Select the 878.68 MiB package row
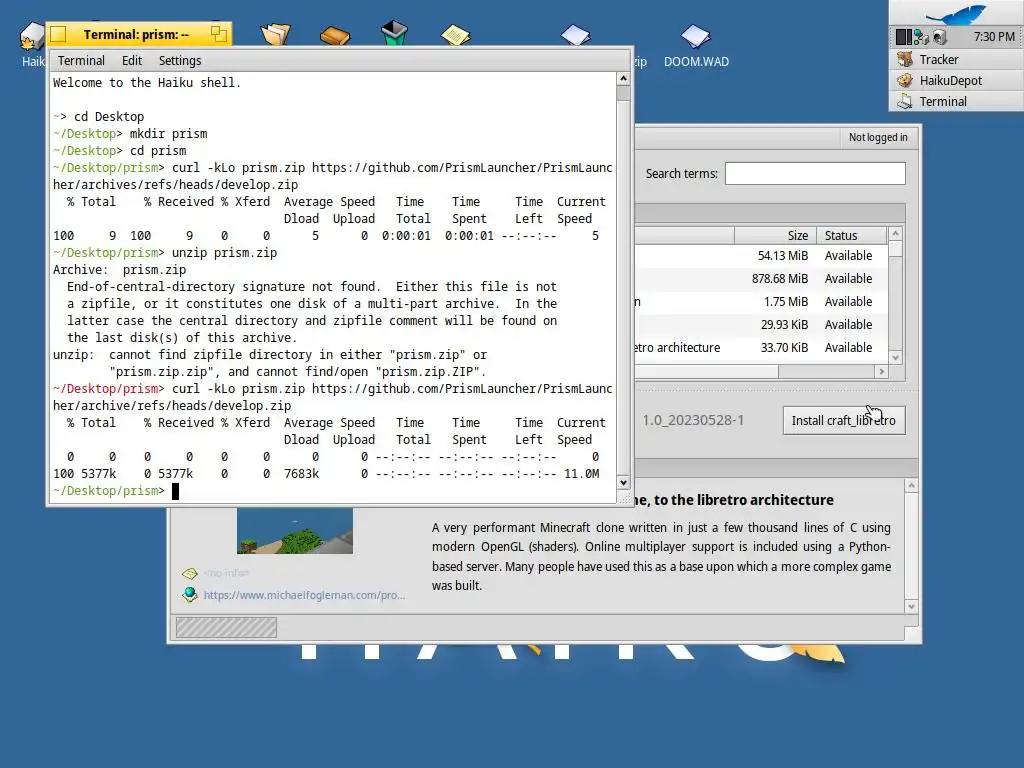This screenshot has height=768, width=1024. point(761,278)
